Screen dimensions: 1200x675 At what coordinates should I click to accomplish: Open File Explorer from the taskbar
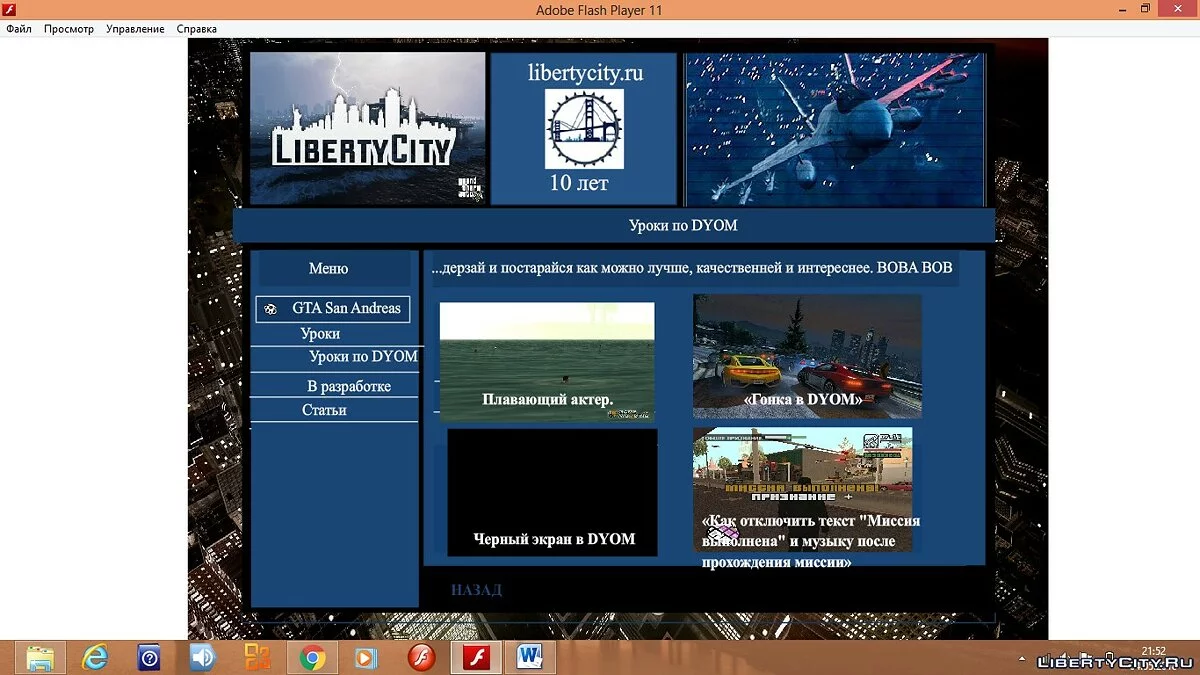point(41,657)
